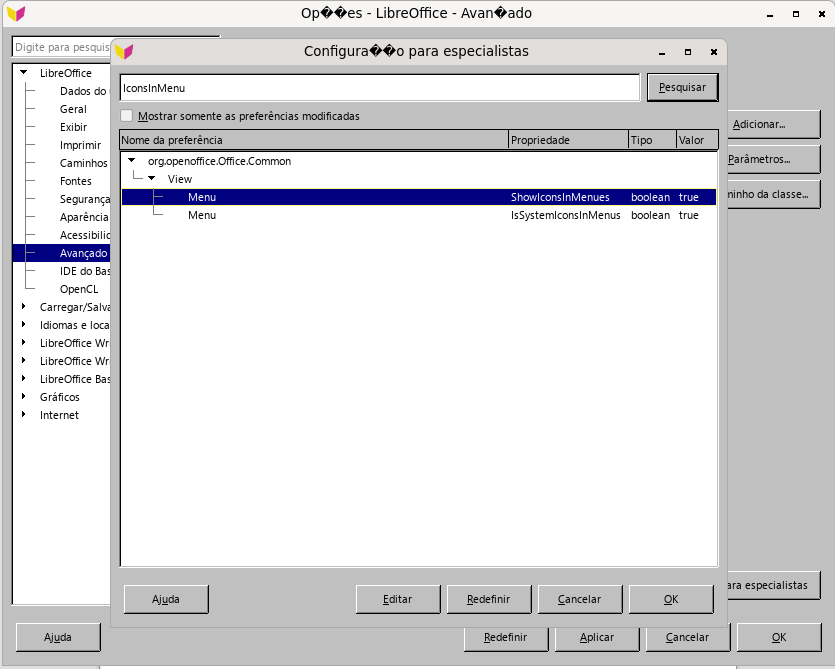Confirm with OK in the expert configuration dialog

(671, 599)
